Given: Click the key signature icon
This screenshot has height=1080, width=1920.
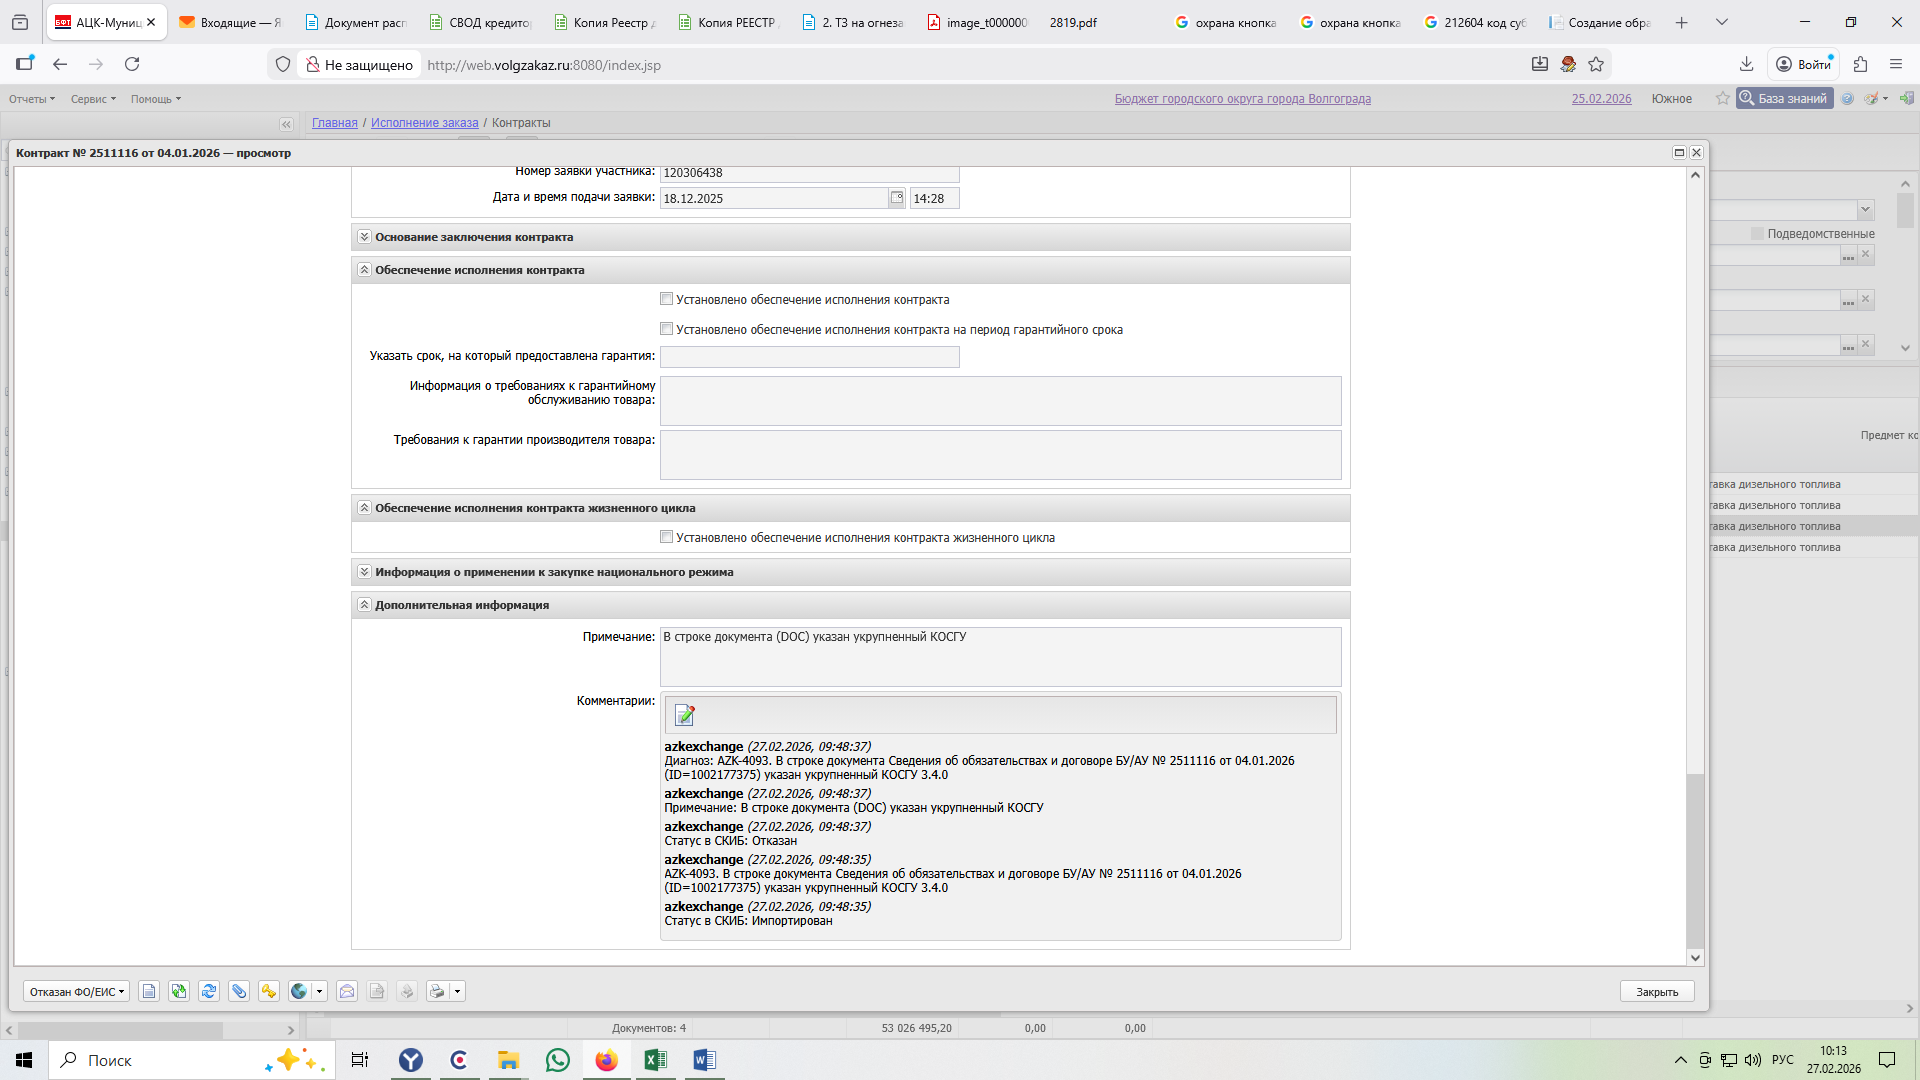Looking at the screenshot, I should [269, 991].
